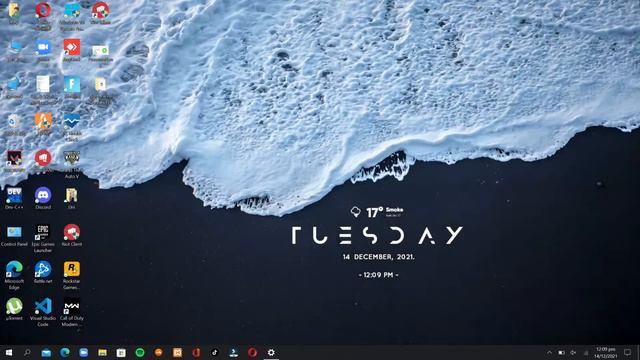
Task: Open Zoom from the taskbar
Action: 84,352
